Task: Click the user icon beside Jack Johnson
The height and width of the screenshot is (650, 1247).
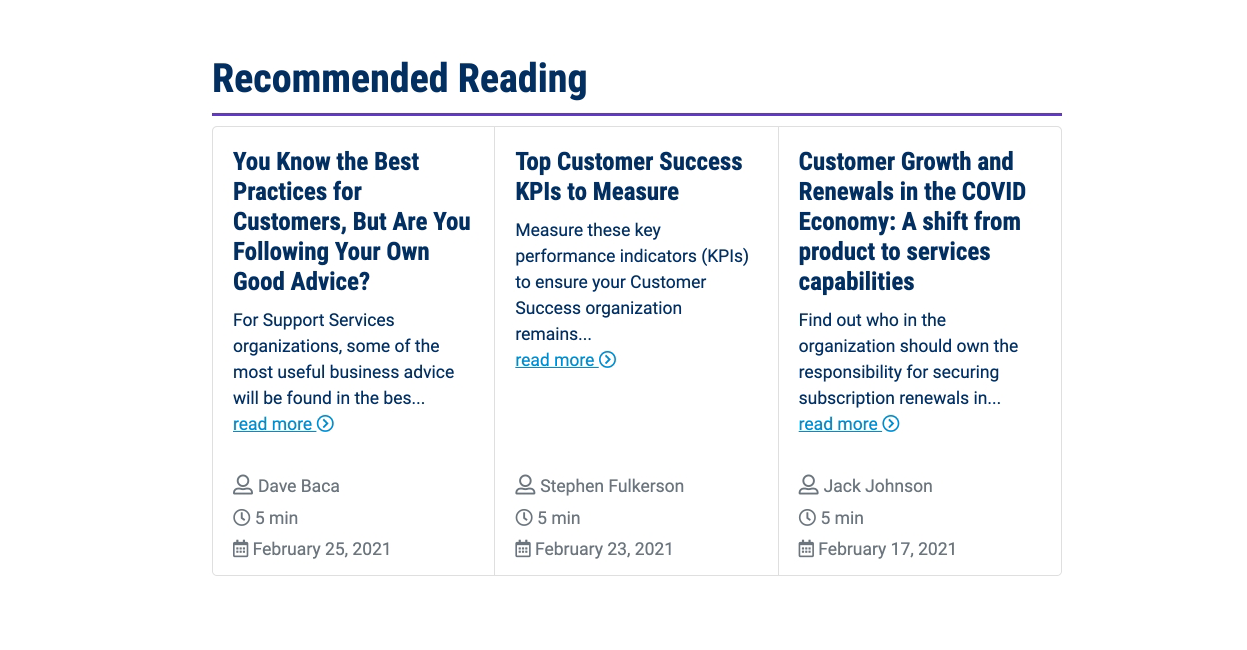Action: pos(809,485)
